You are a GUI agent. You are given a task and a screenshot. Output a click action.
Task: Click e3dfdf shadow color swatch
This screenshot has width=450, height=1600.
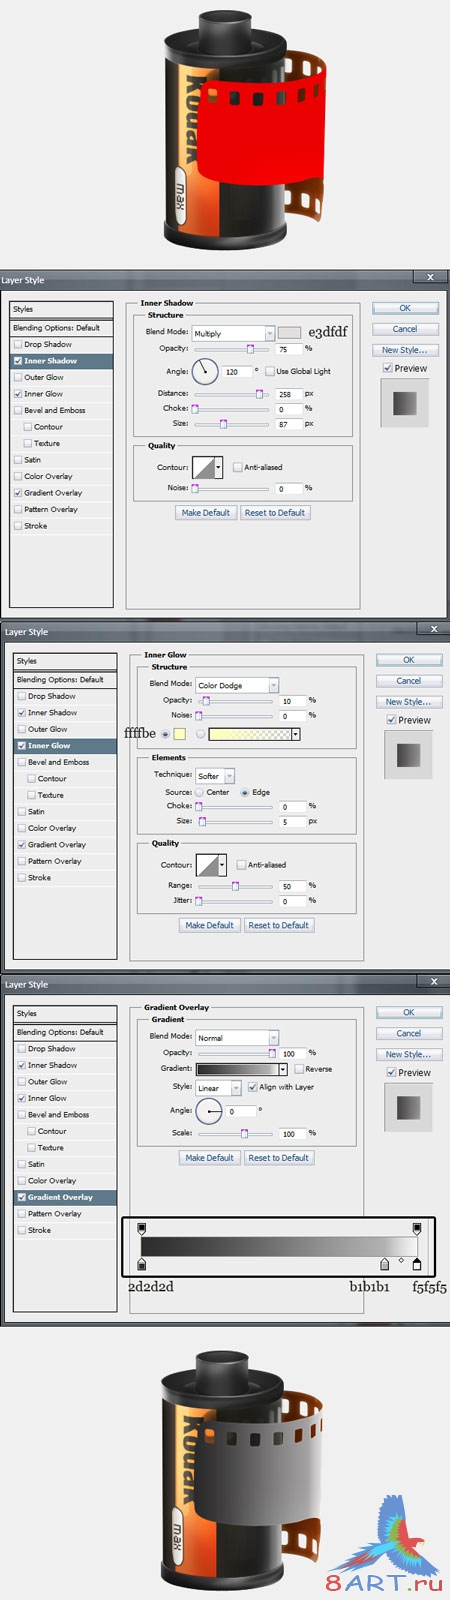pyautogui.click(x=289, y=333)
